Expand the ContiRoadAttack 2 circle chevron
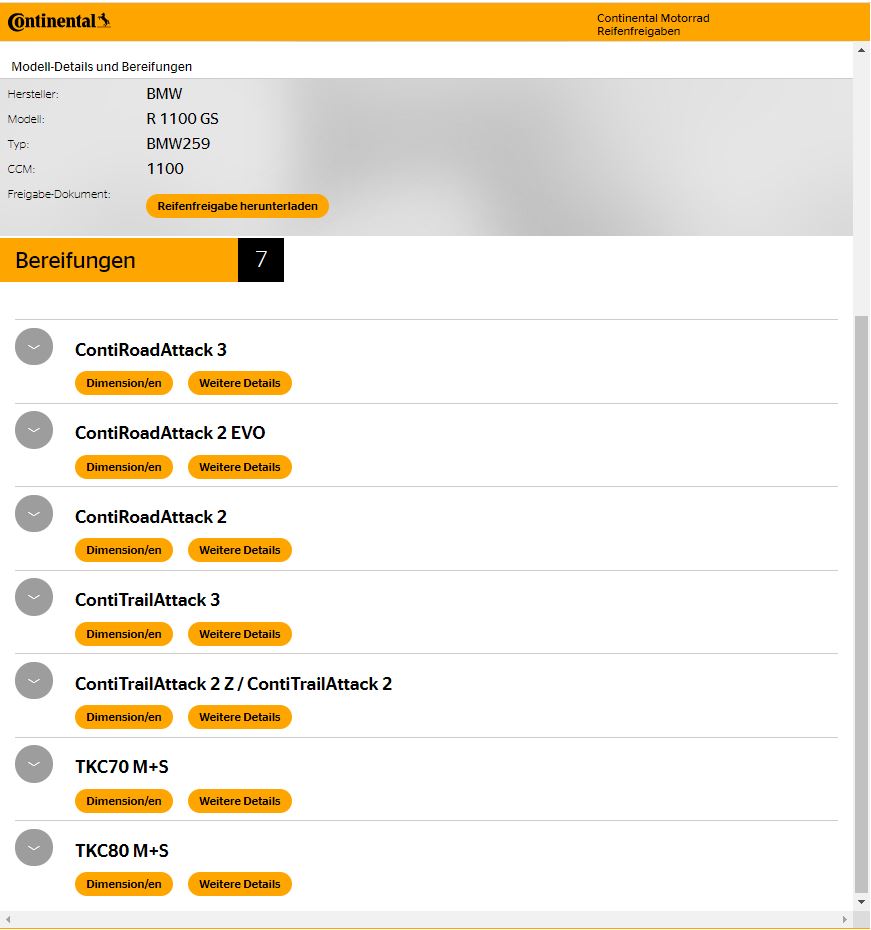 click(x=34, y=514)
